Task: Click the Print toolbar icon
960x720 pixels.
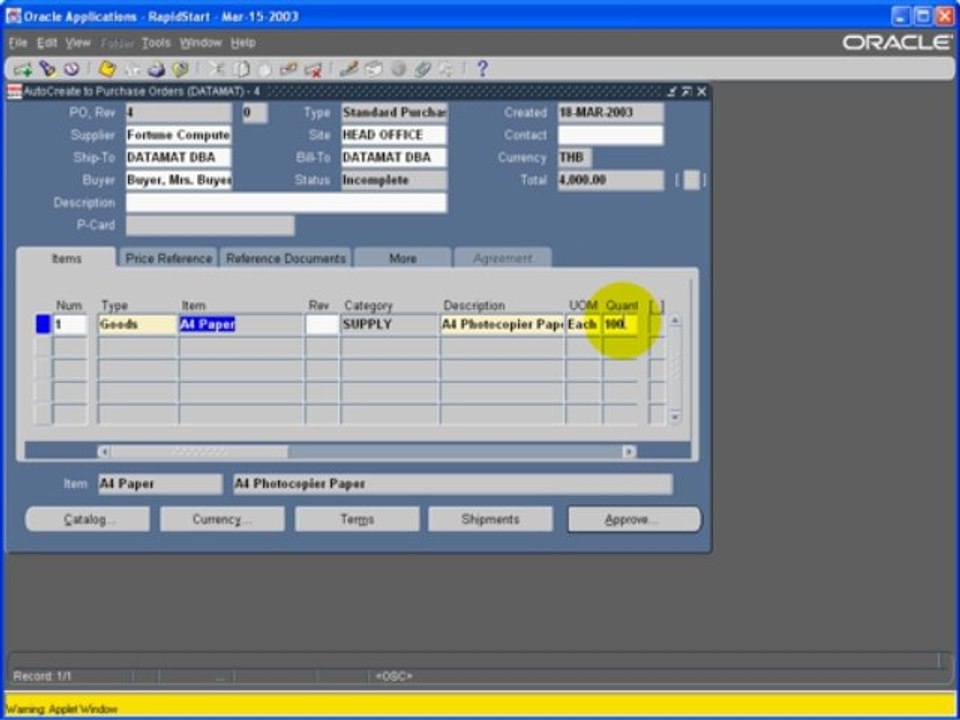Action: (x=156, y=69)
